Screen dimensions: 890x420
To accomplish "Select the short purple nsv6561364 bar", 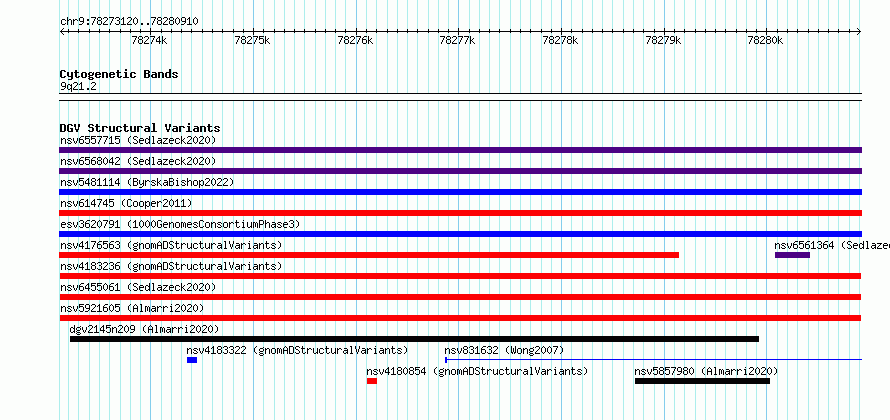I will 792,255.
